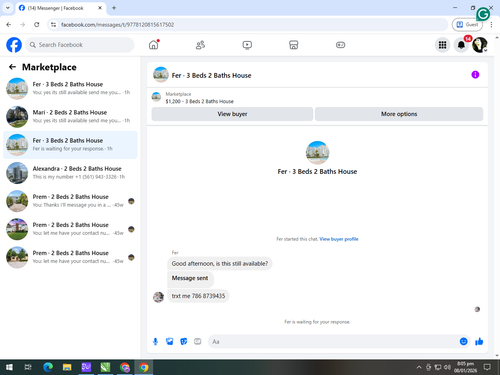Click the Home icon in top navigation
500x375 pixels.
[154, 45]
